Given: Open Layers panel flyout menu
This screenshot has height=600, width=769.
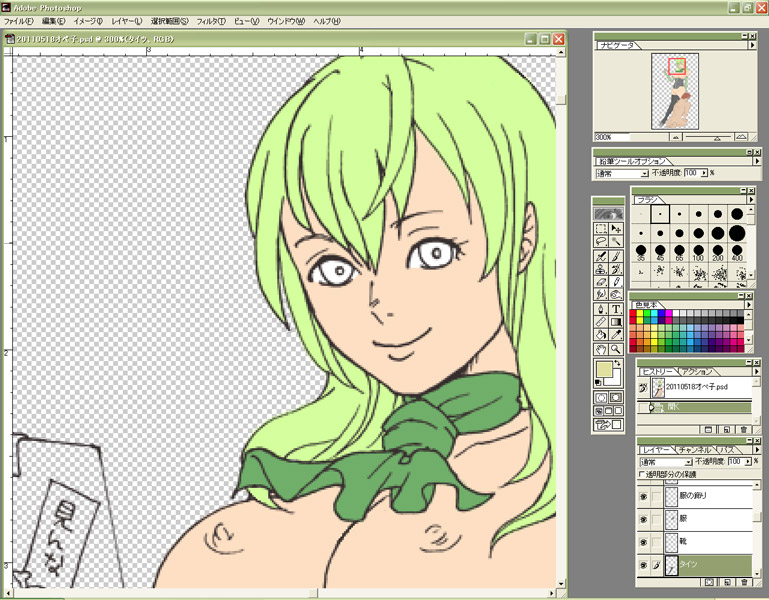Looking at the screenshot, I should (x=756, y=449).
